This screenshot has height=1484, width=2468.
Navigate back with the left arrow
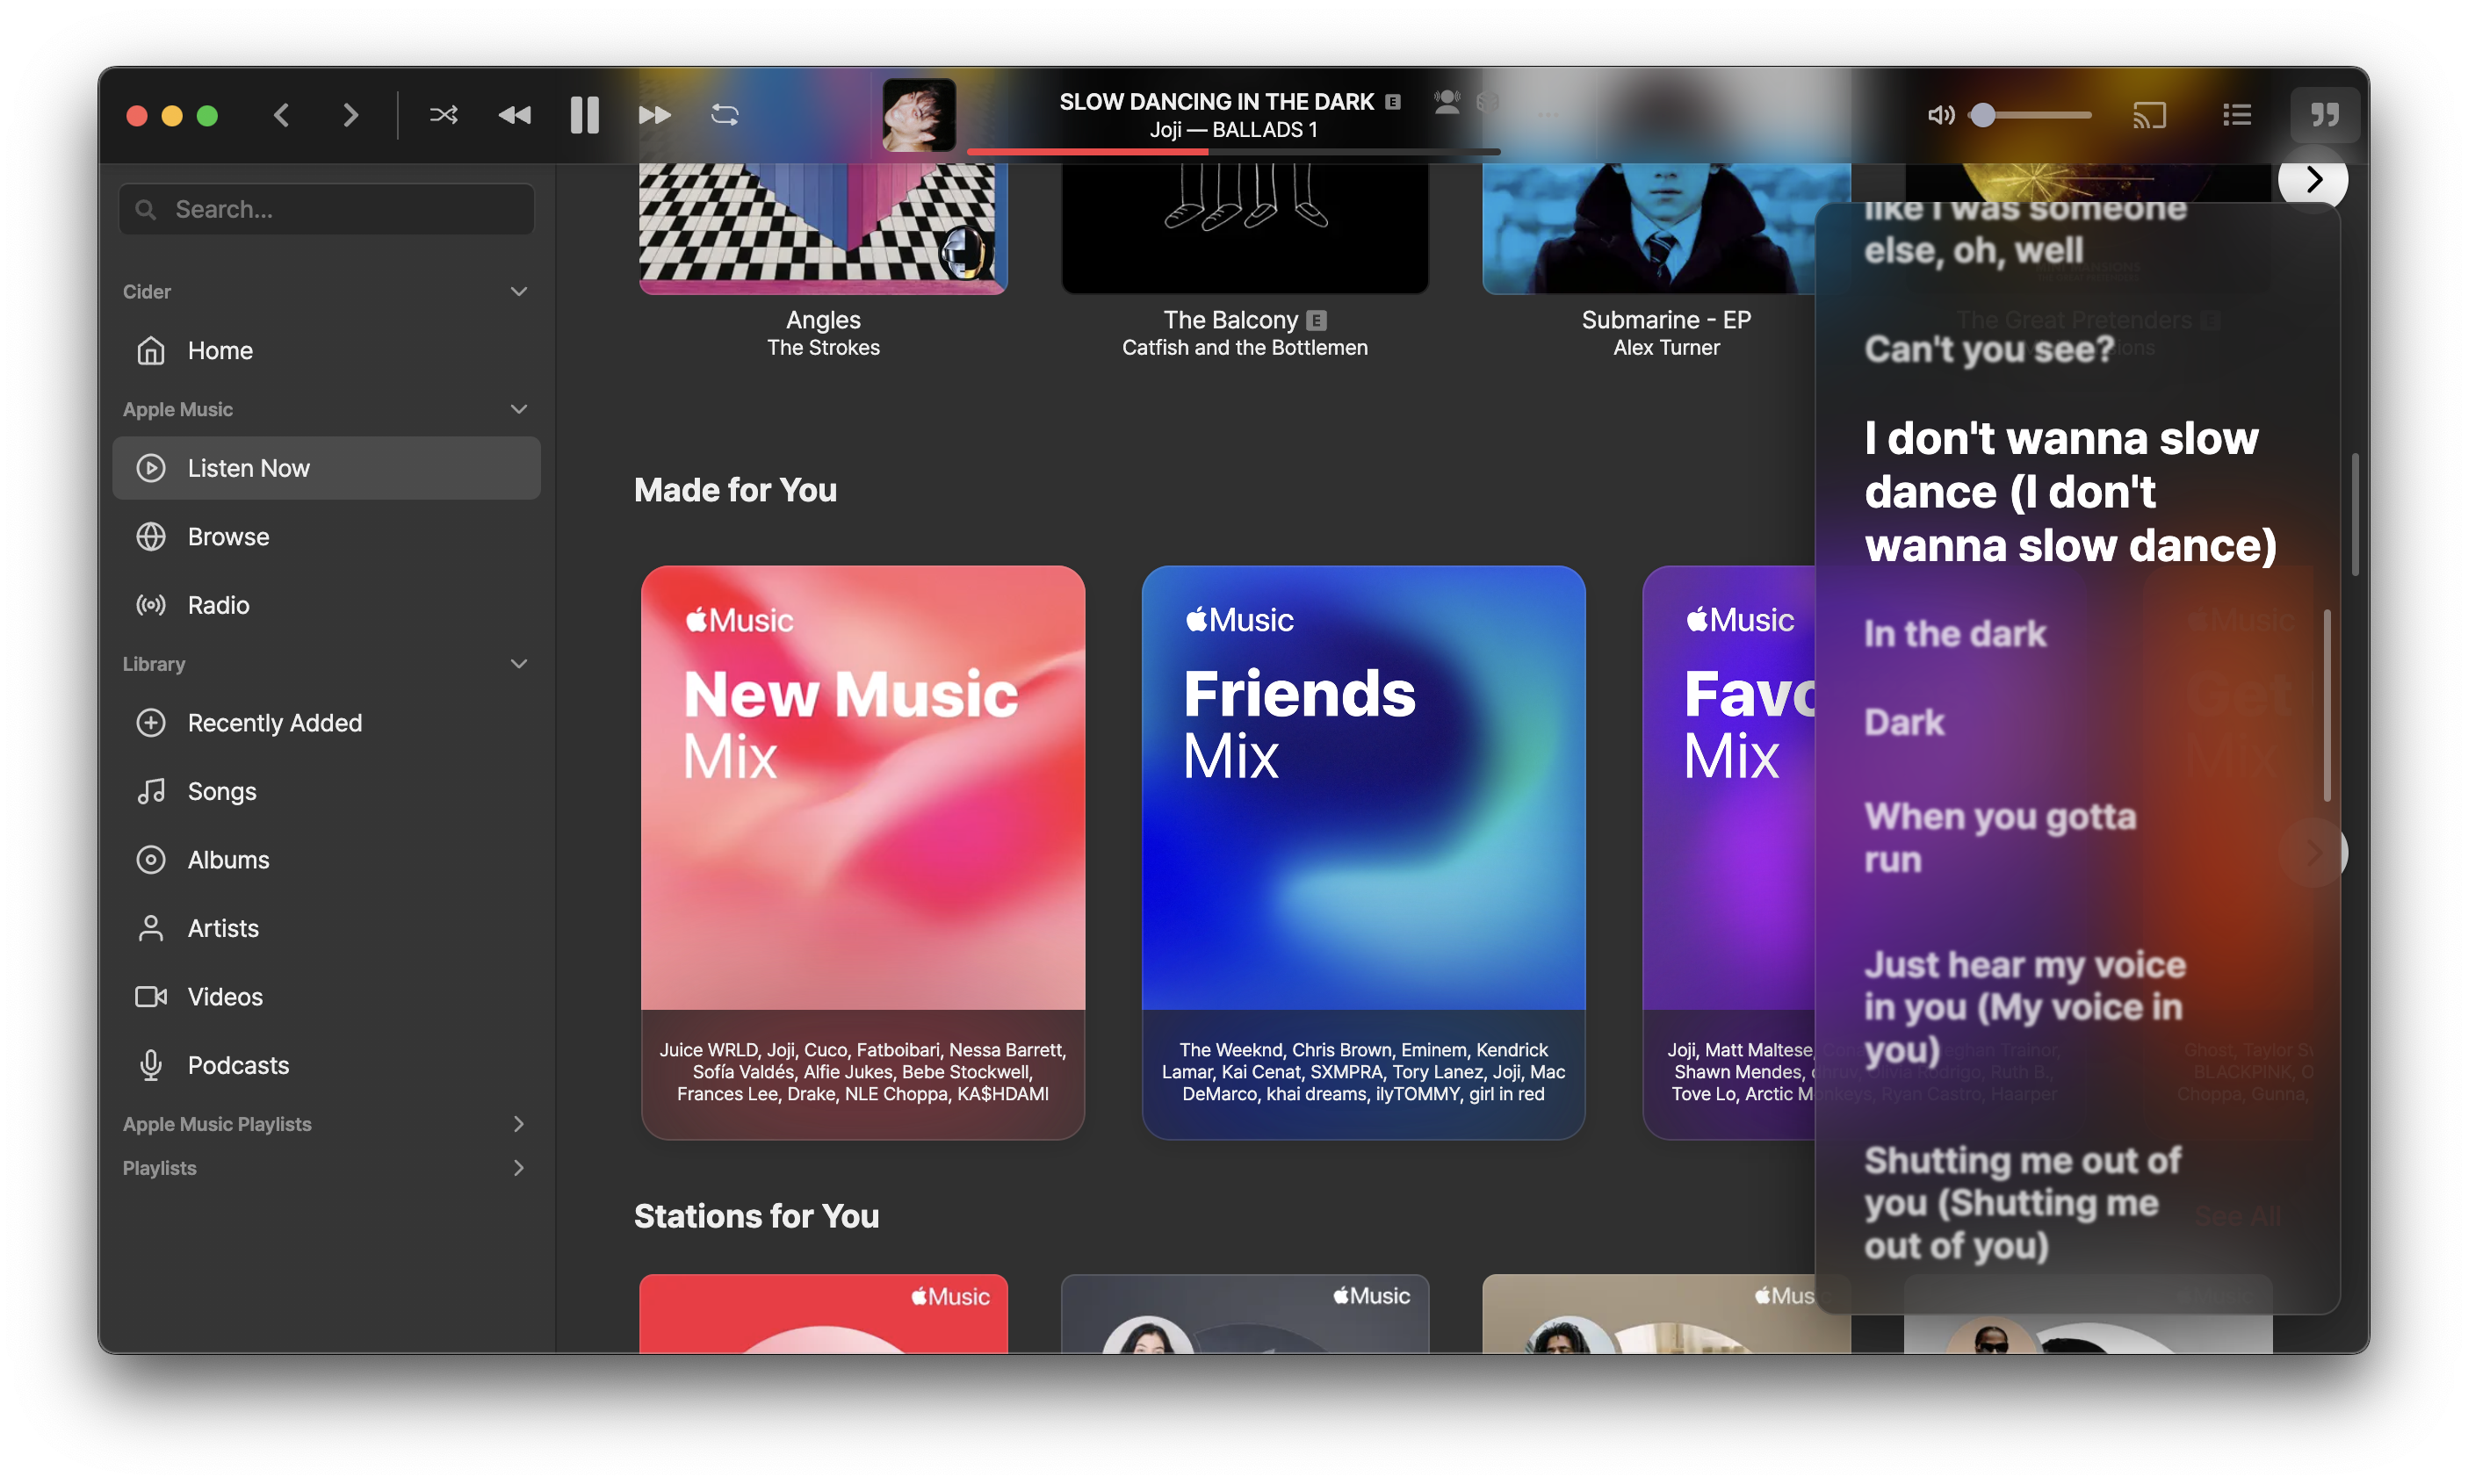[282, 115]
